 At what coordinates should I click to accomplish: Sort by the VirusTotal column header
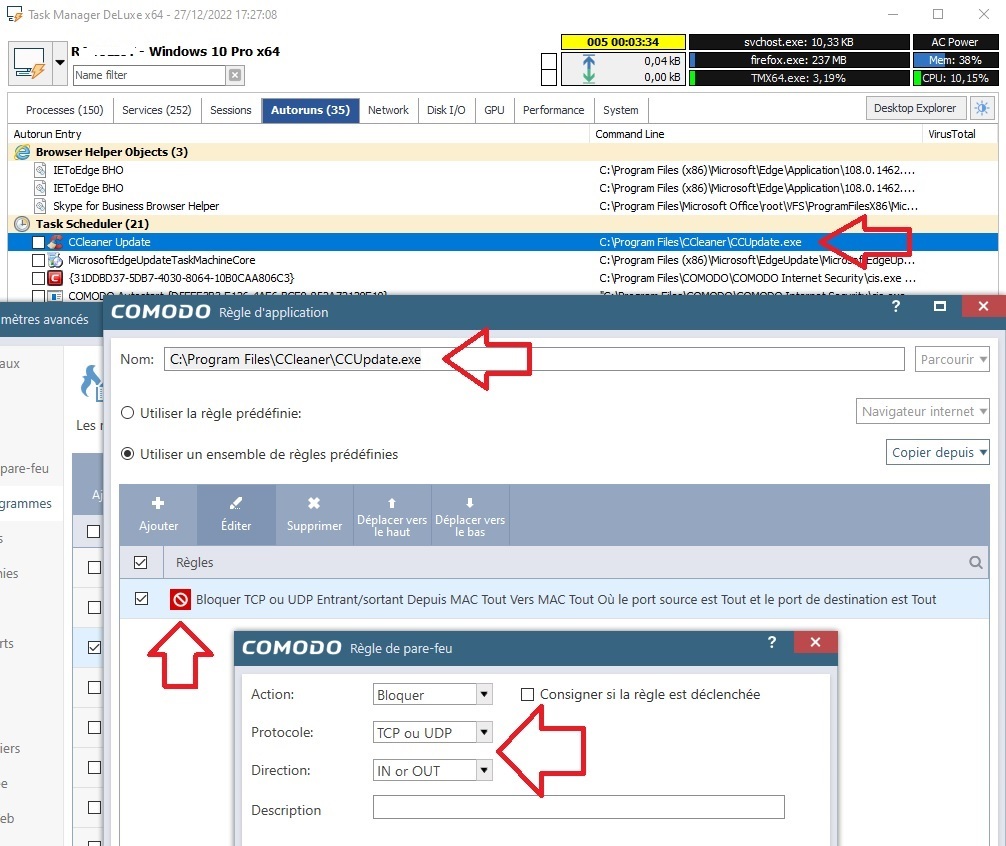point(951,134)
